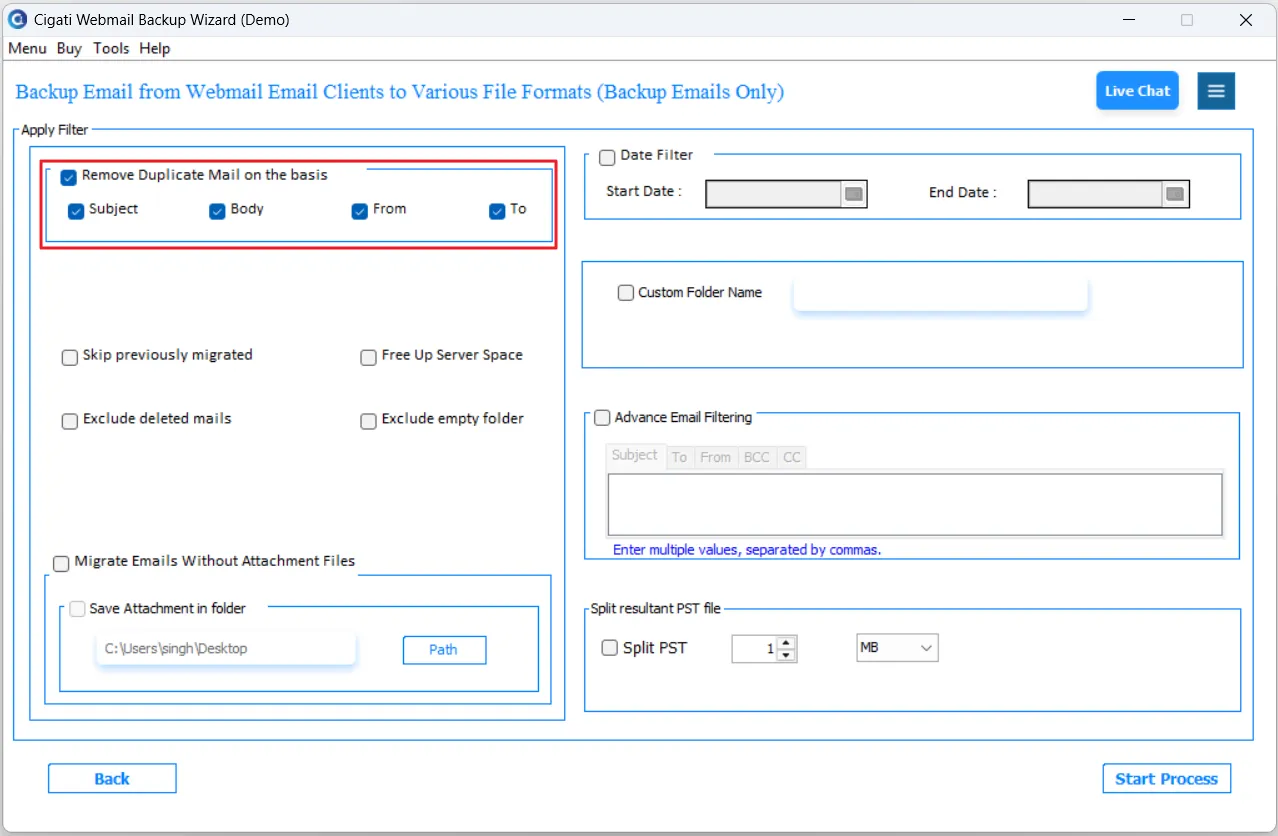This screenshot has width=1278, height=836.
Task: Decrease the Split PST size value
Action: pos(786,655)
